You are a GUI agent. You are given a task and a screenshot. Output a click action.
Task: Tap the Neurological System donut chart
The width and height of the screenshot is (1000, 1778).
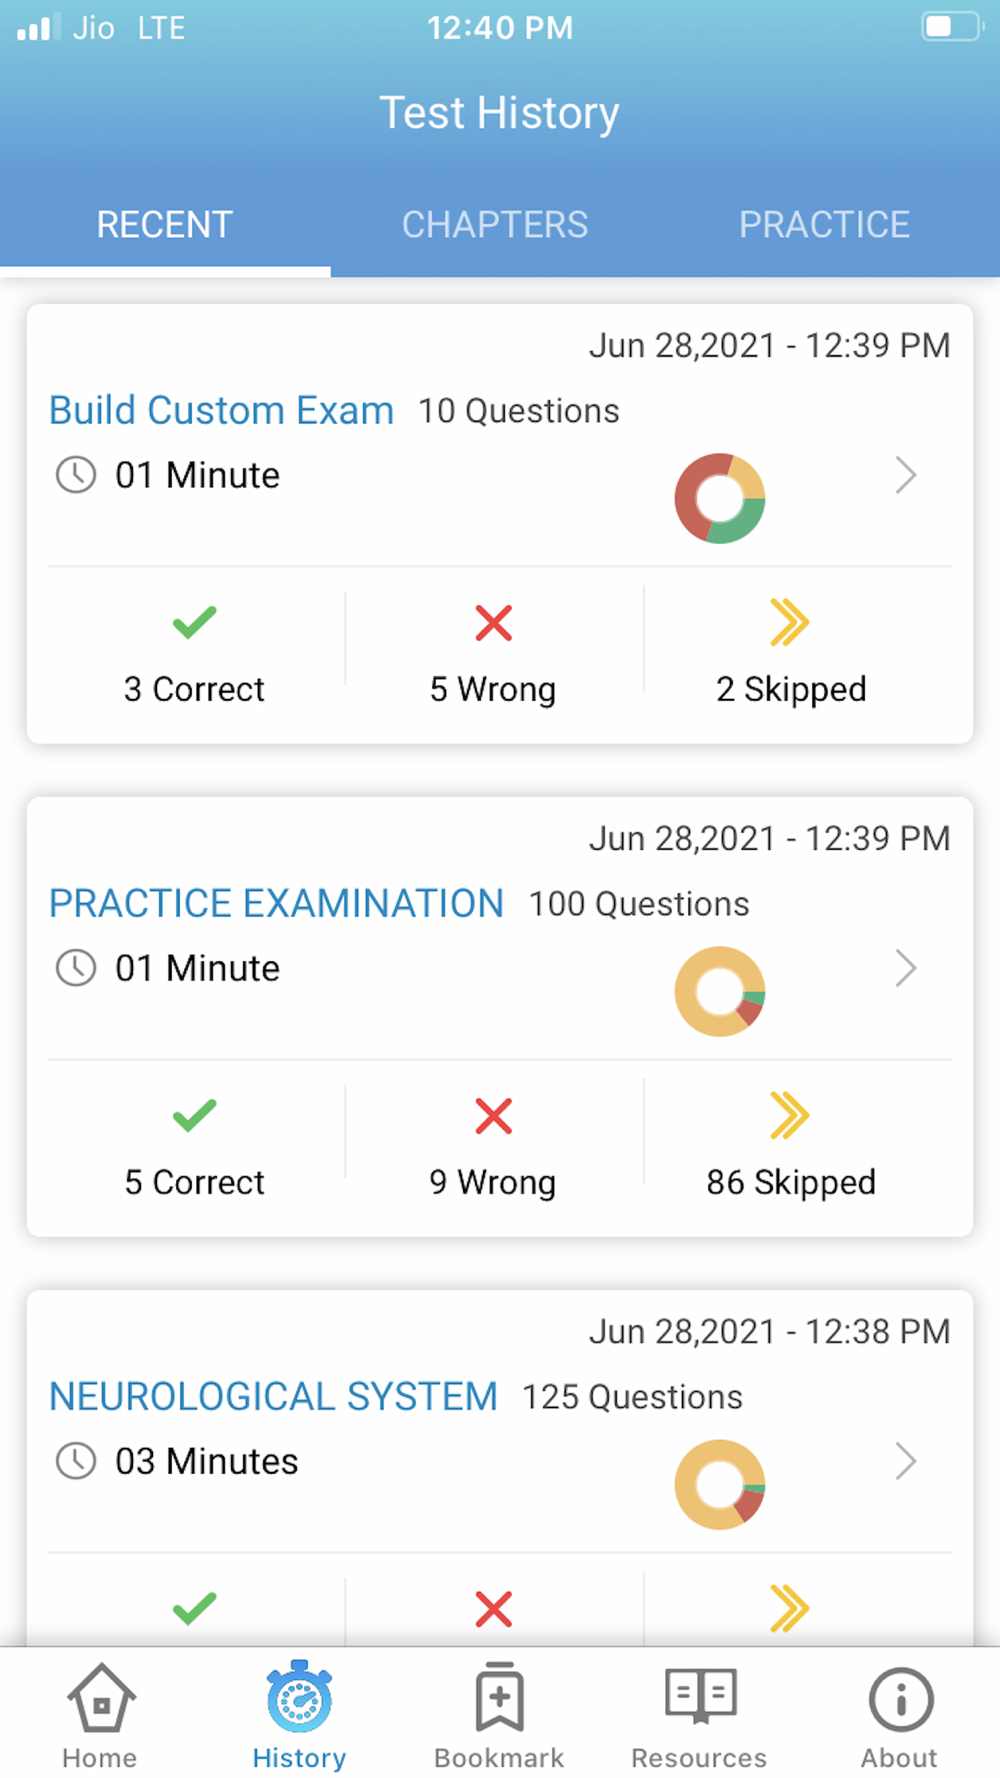720,1484
